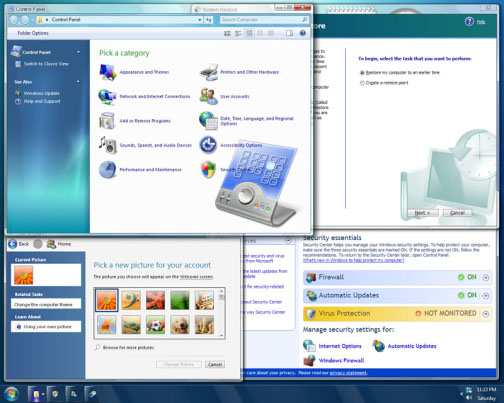Click the Windows Start orb
The image size is (504, 403).
(12, 394)
